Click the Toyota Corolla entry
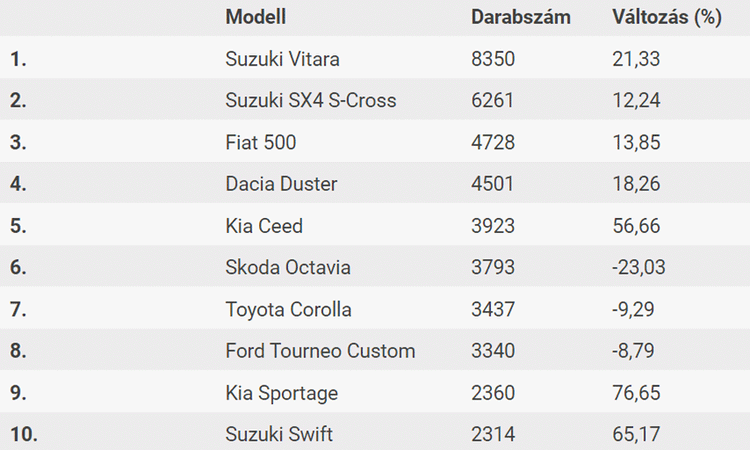Image resolution: width=750 pixels, height=450 pixels. coord(289,310)
